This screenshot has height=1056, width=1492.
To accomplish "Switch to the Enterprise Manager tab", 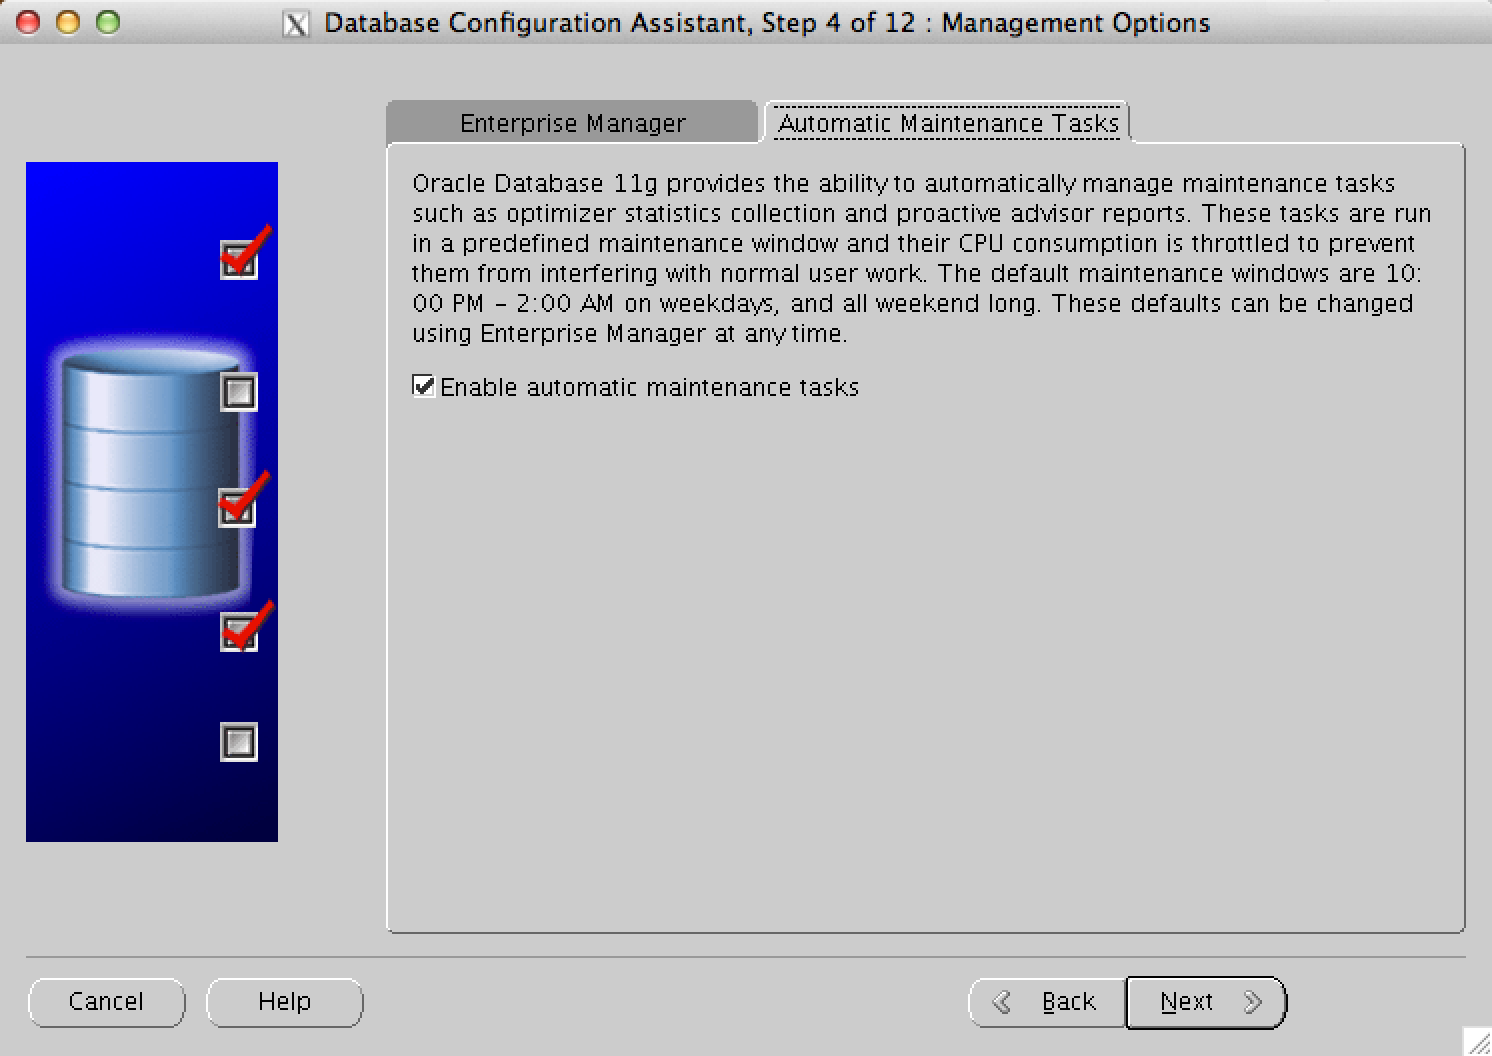I will pyautogui.click(x=571, y=123).
